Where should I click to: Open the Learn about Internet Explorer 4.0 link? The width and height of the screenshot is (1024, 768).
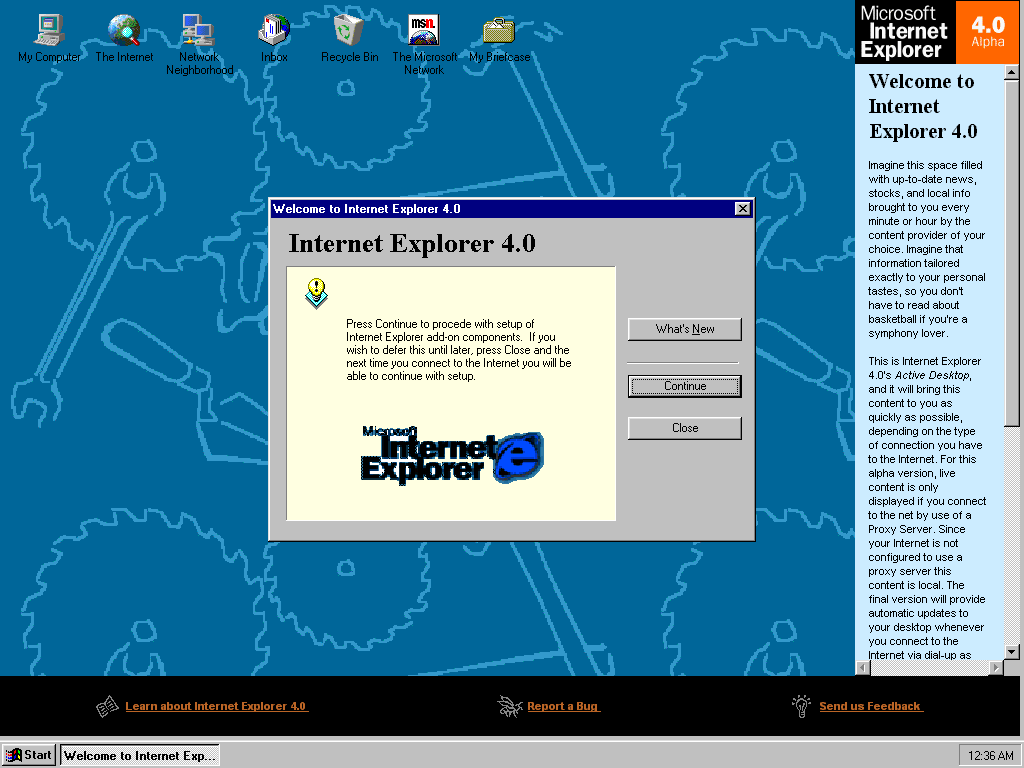pyautogui.click(x=216, y=706)
